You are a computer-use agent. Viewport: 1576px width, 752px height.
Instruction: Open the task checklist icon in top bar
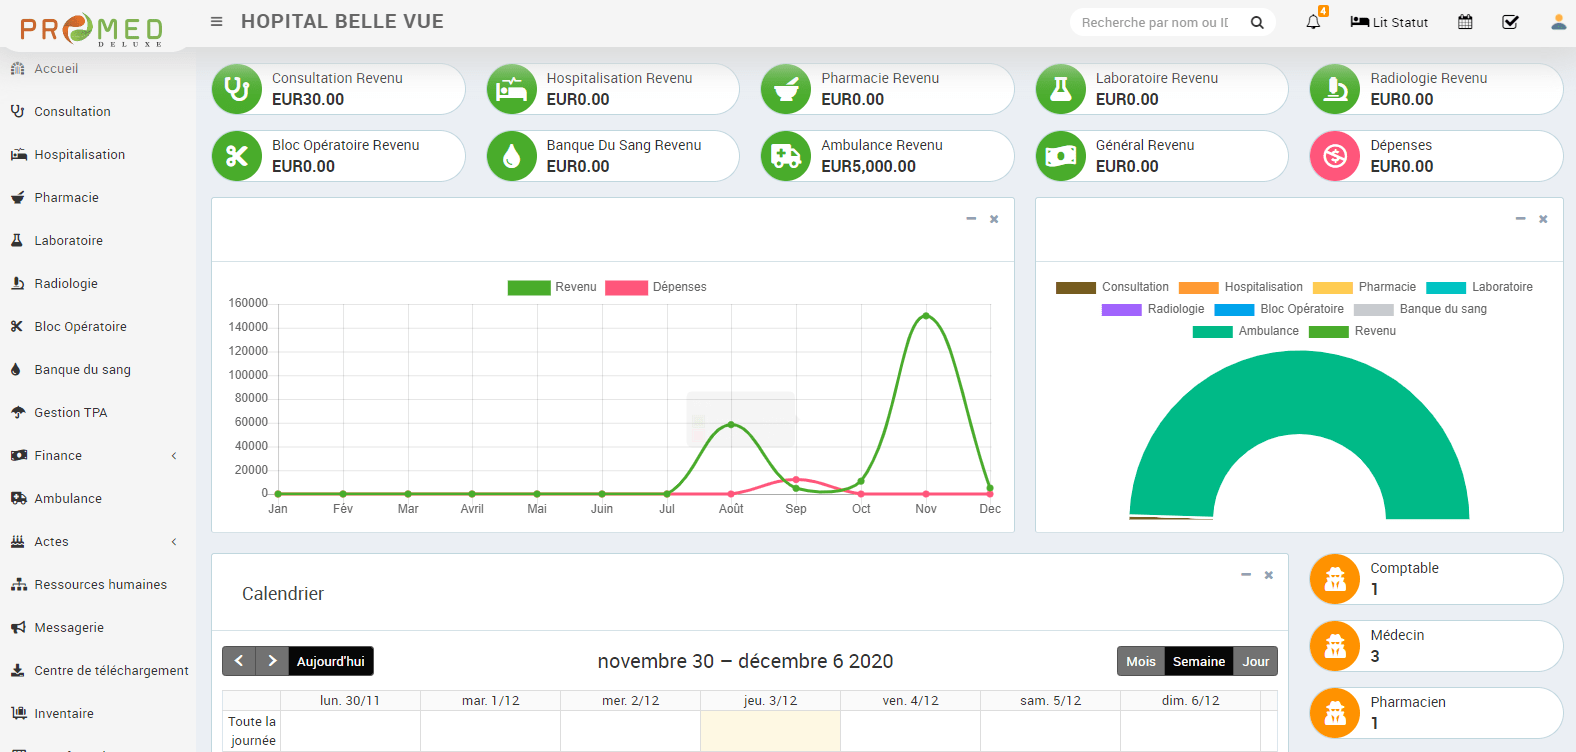pos(1511,22)
